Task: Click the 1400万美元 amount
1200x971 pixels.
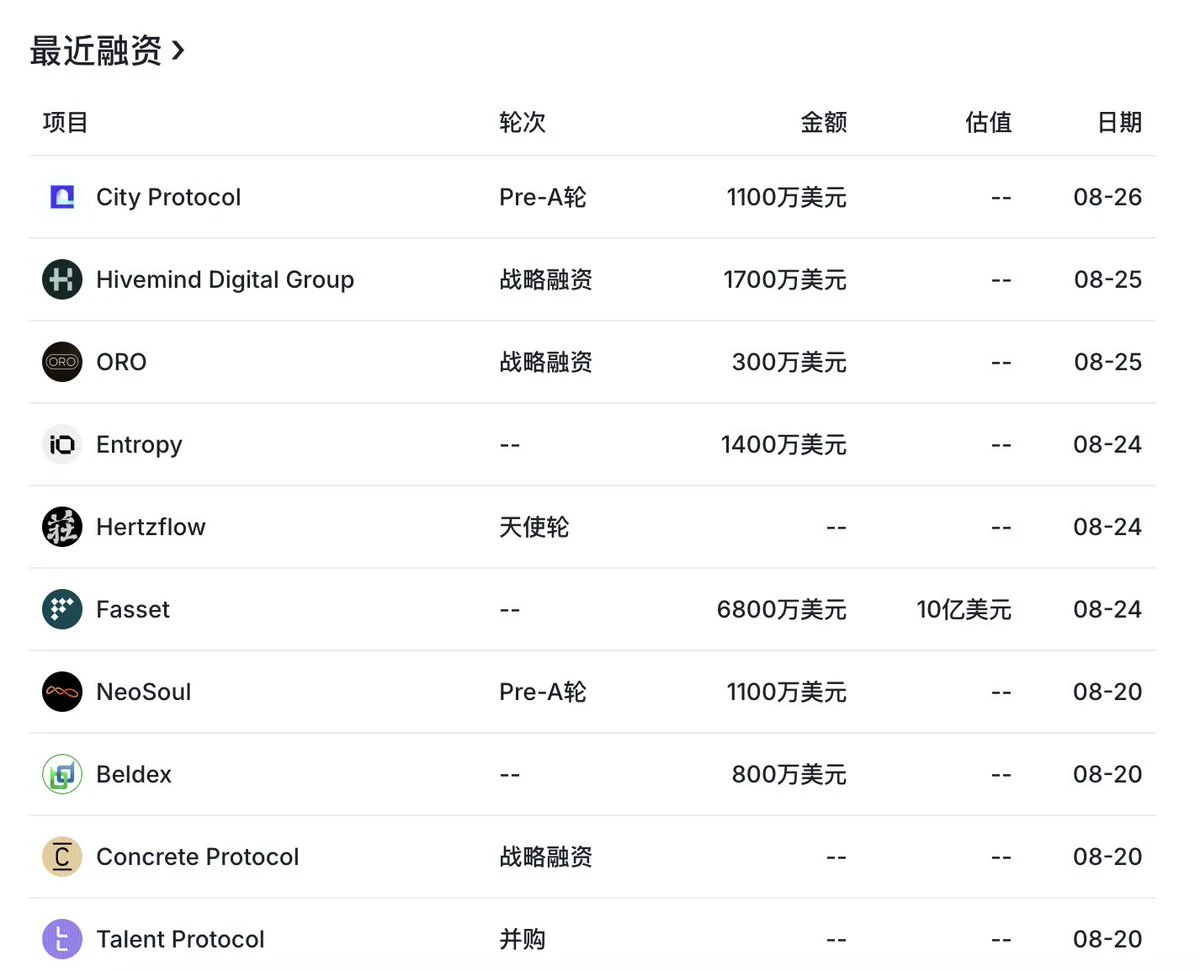Action: [784, 445]
